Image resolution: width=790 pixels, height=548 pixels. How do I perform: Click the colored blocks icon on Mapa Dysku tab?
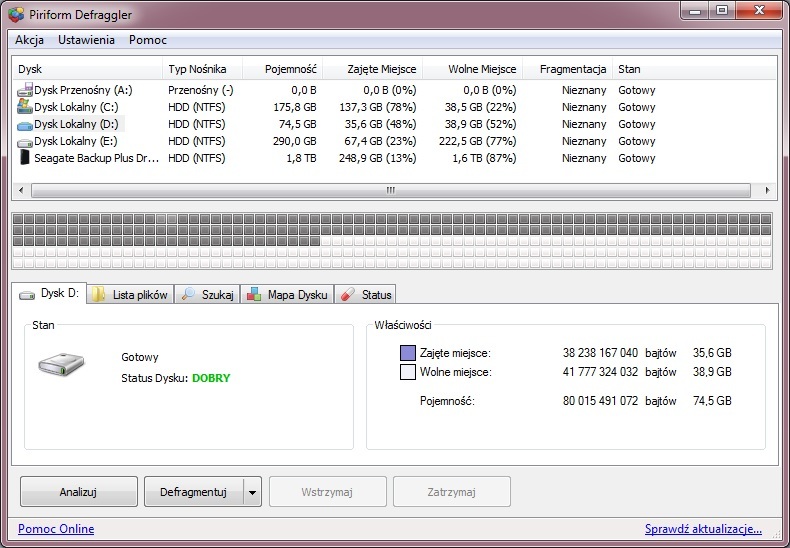click(254, 295)
